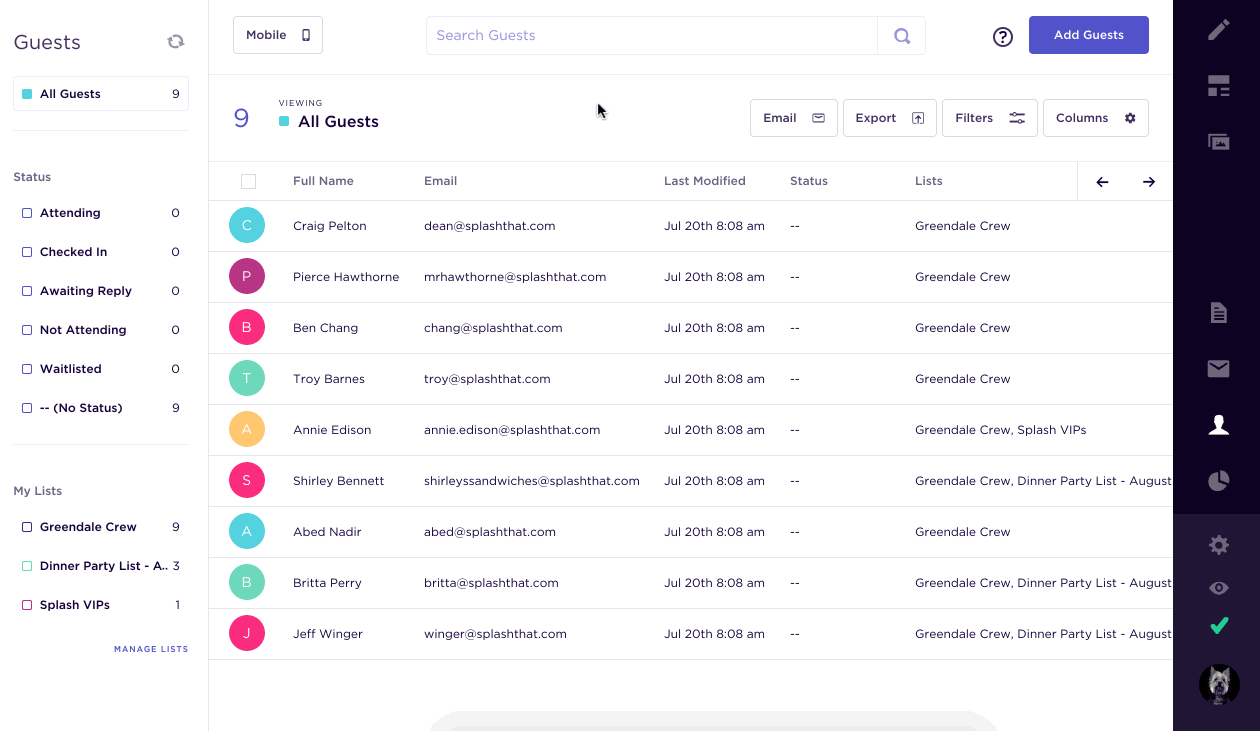
Task: Click Pierce Hawthorne's guest name
Action: [346, 277]
